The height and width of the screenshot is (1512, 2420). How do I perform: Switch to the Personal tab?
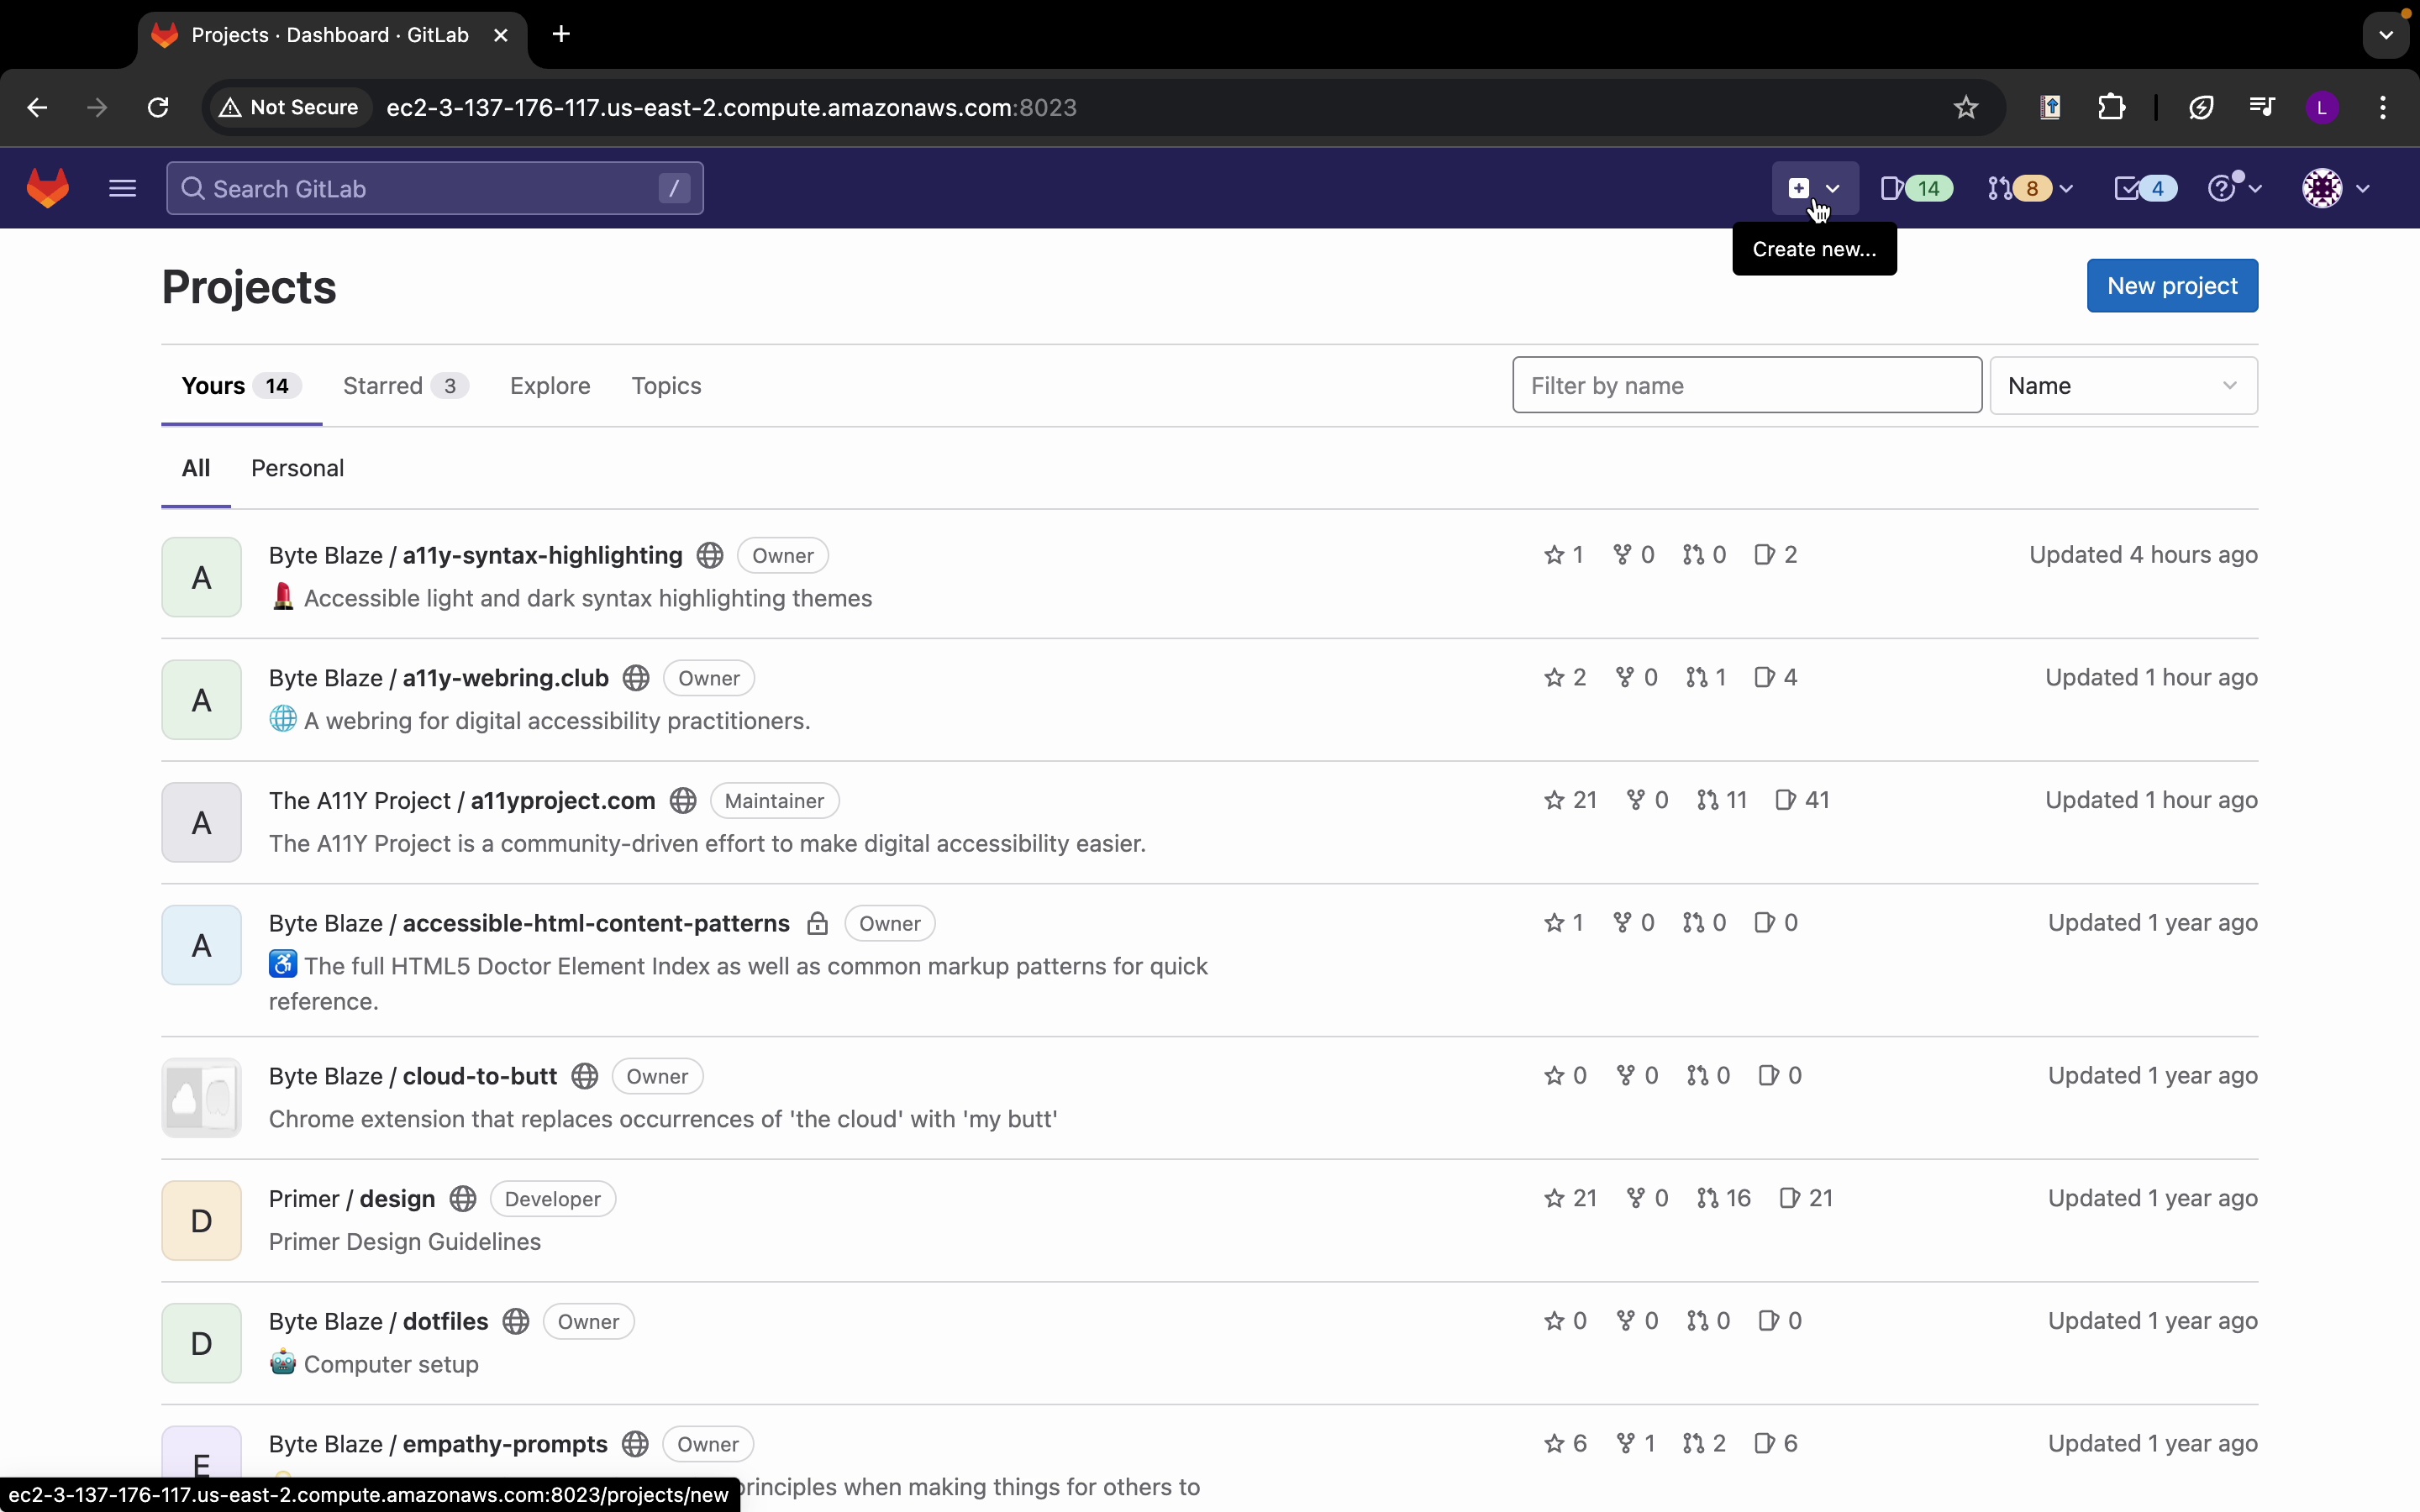297,468
